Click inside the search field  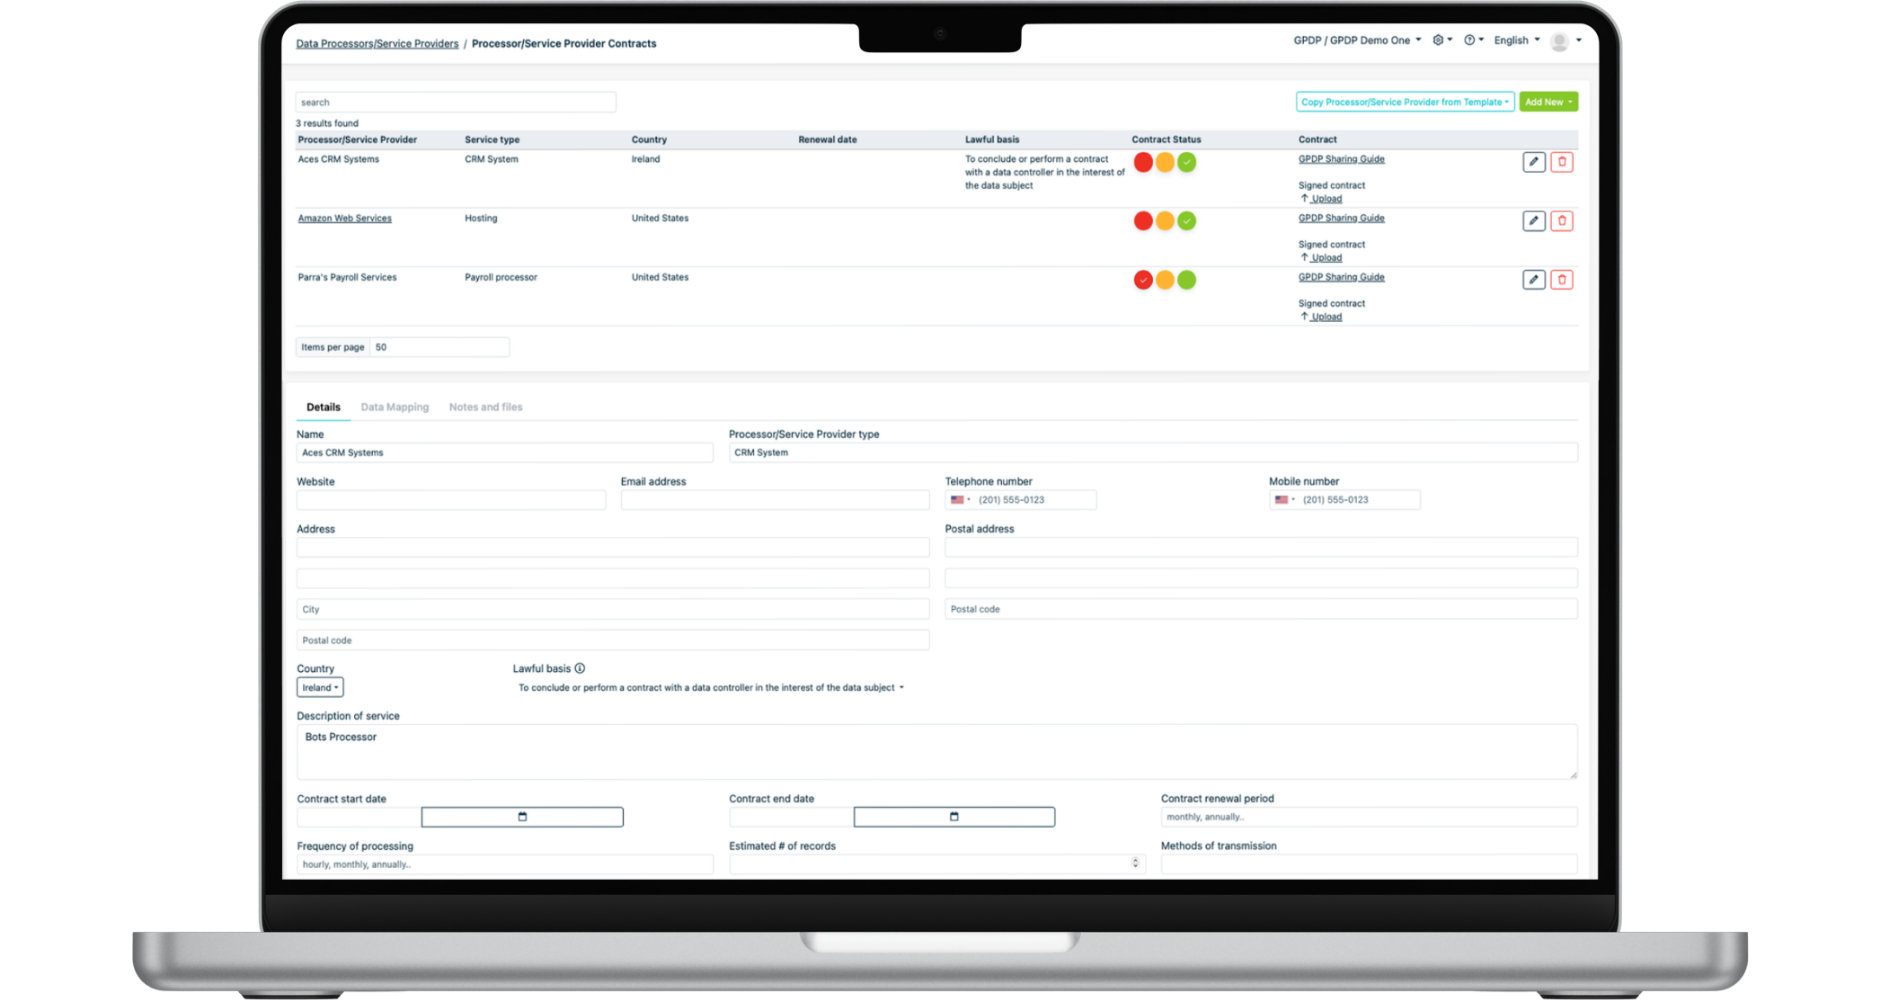point(455,101)
